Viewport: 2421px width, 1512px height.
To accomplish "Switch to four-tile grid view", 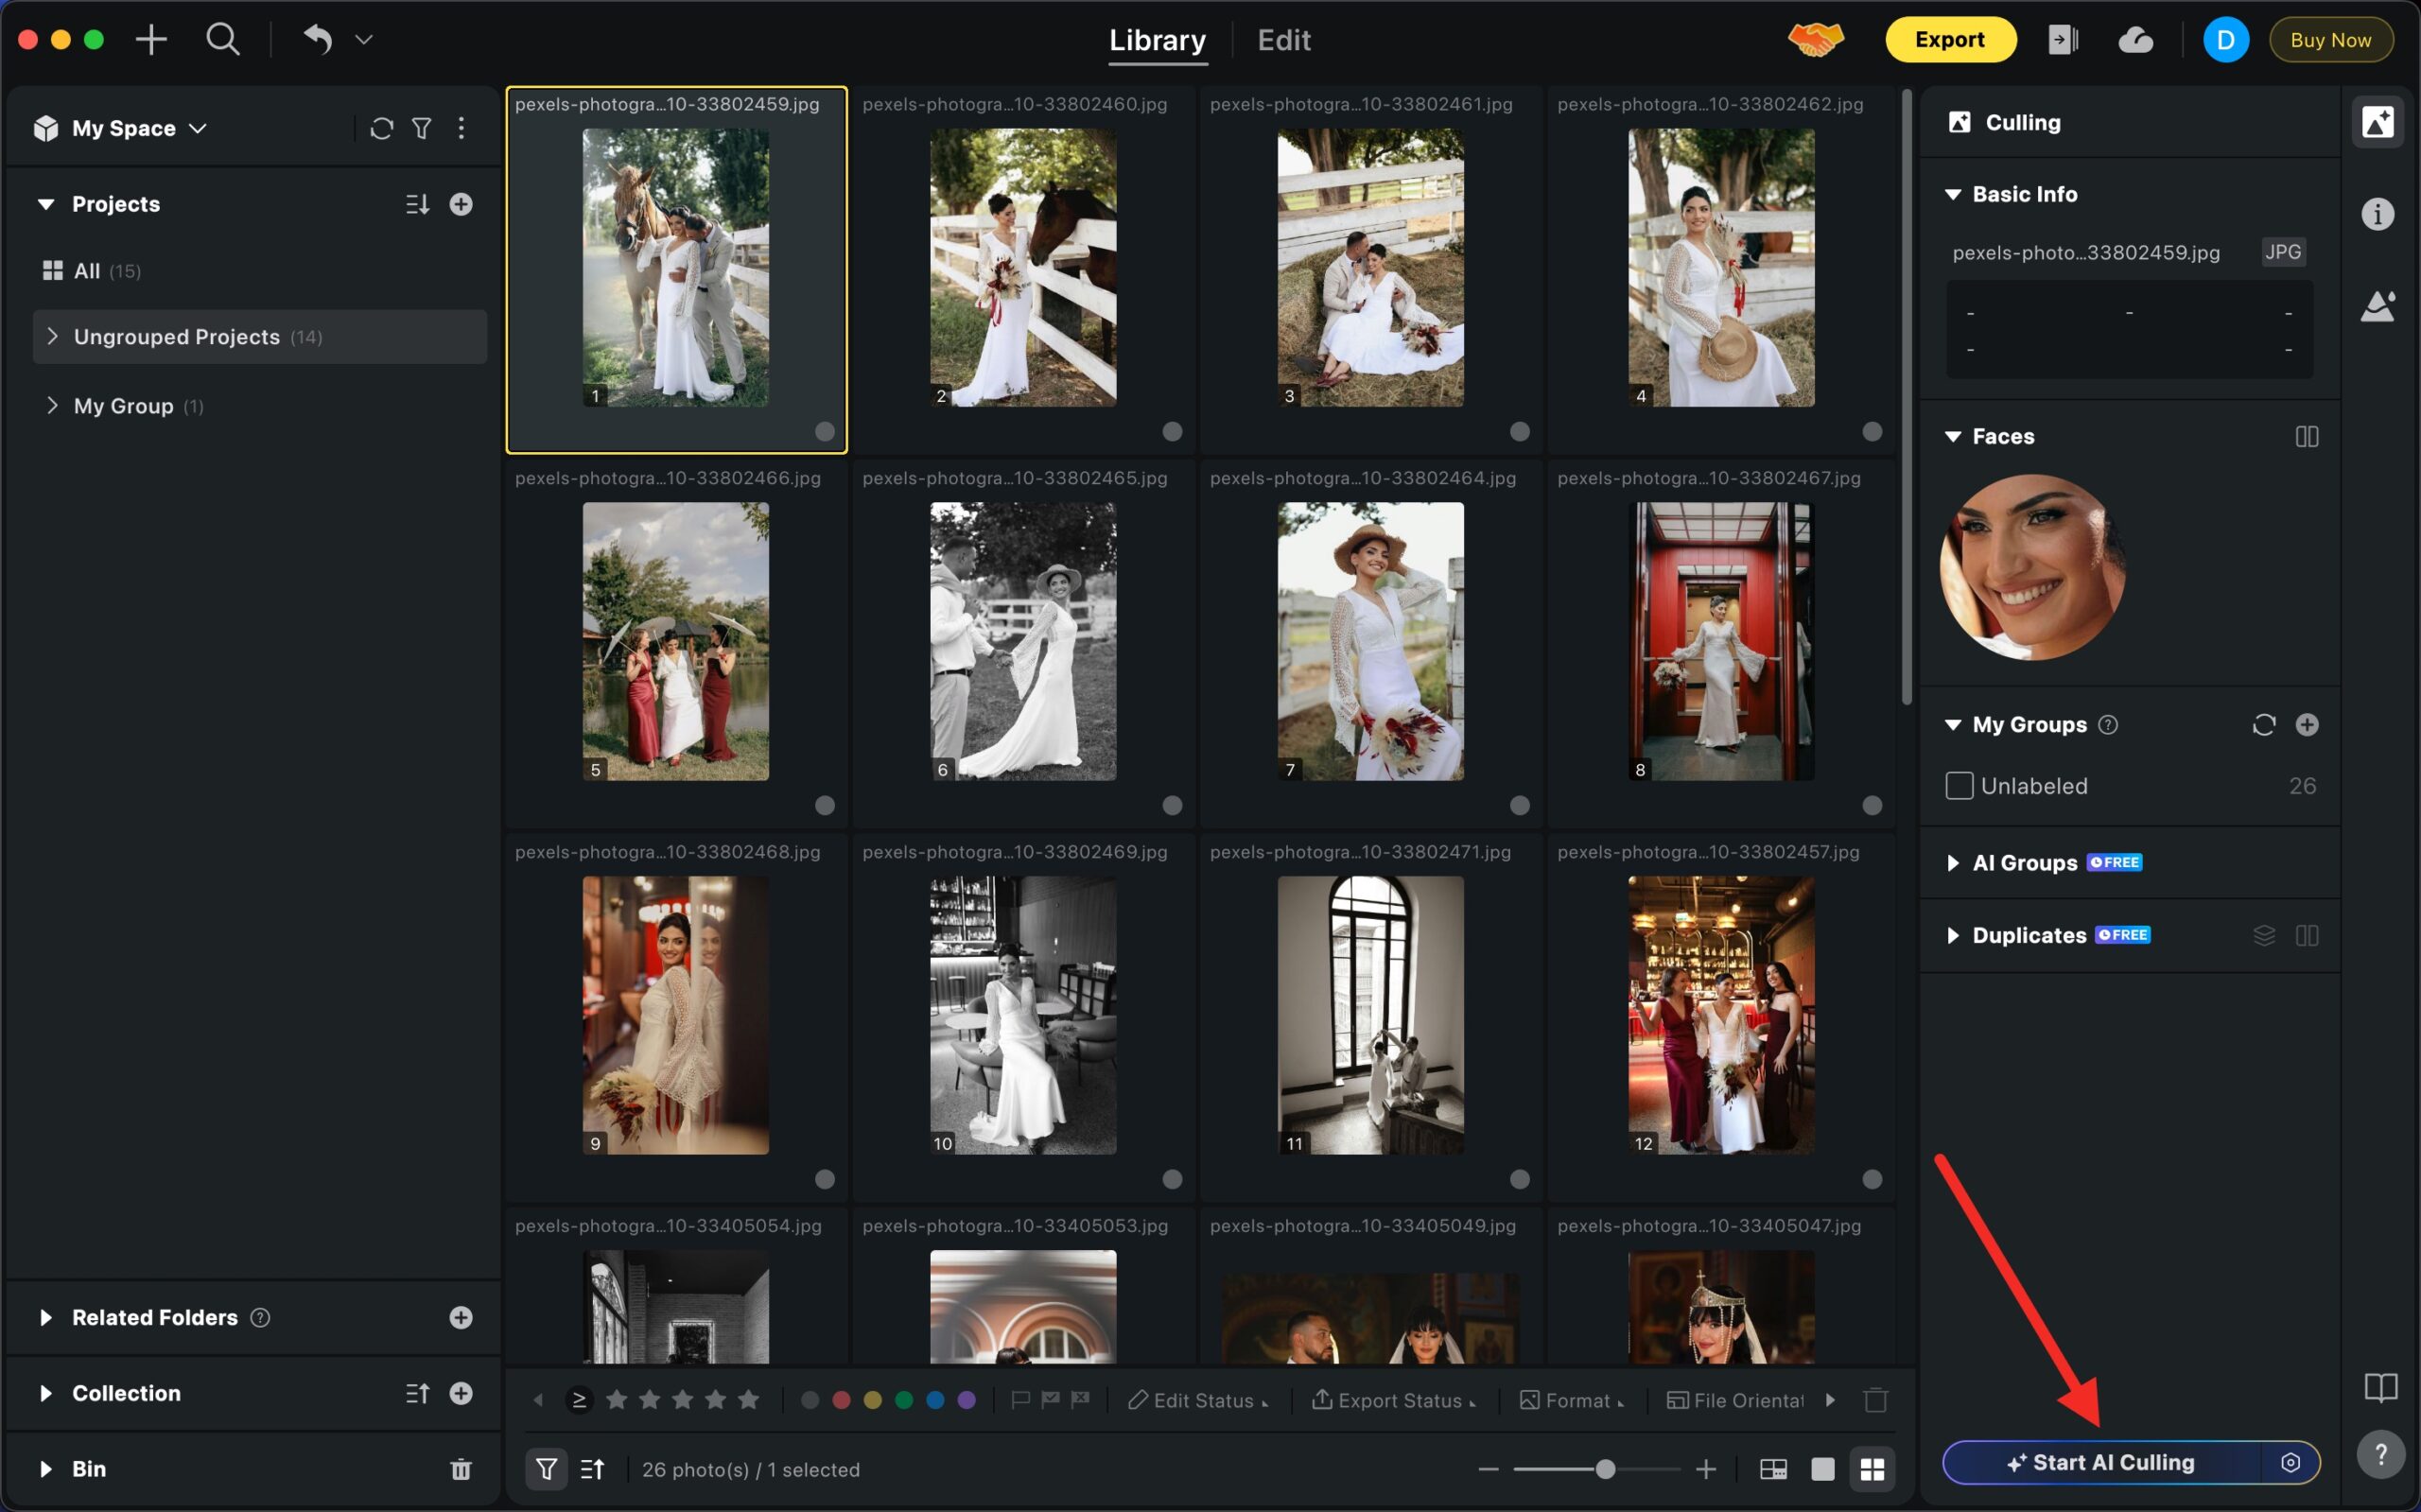I will point(1871,1469).
